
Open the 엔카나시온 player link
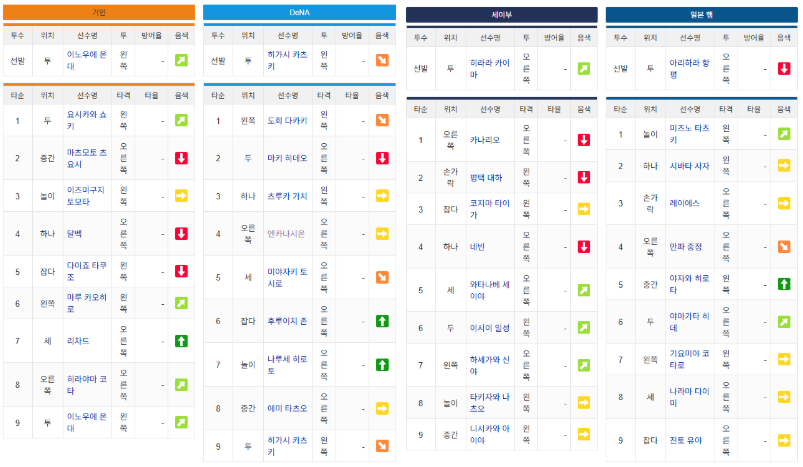coord(286,234)
